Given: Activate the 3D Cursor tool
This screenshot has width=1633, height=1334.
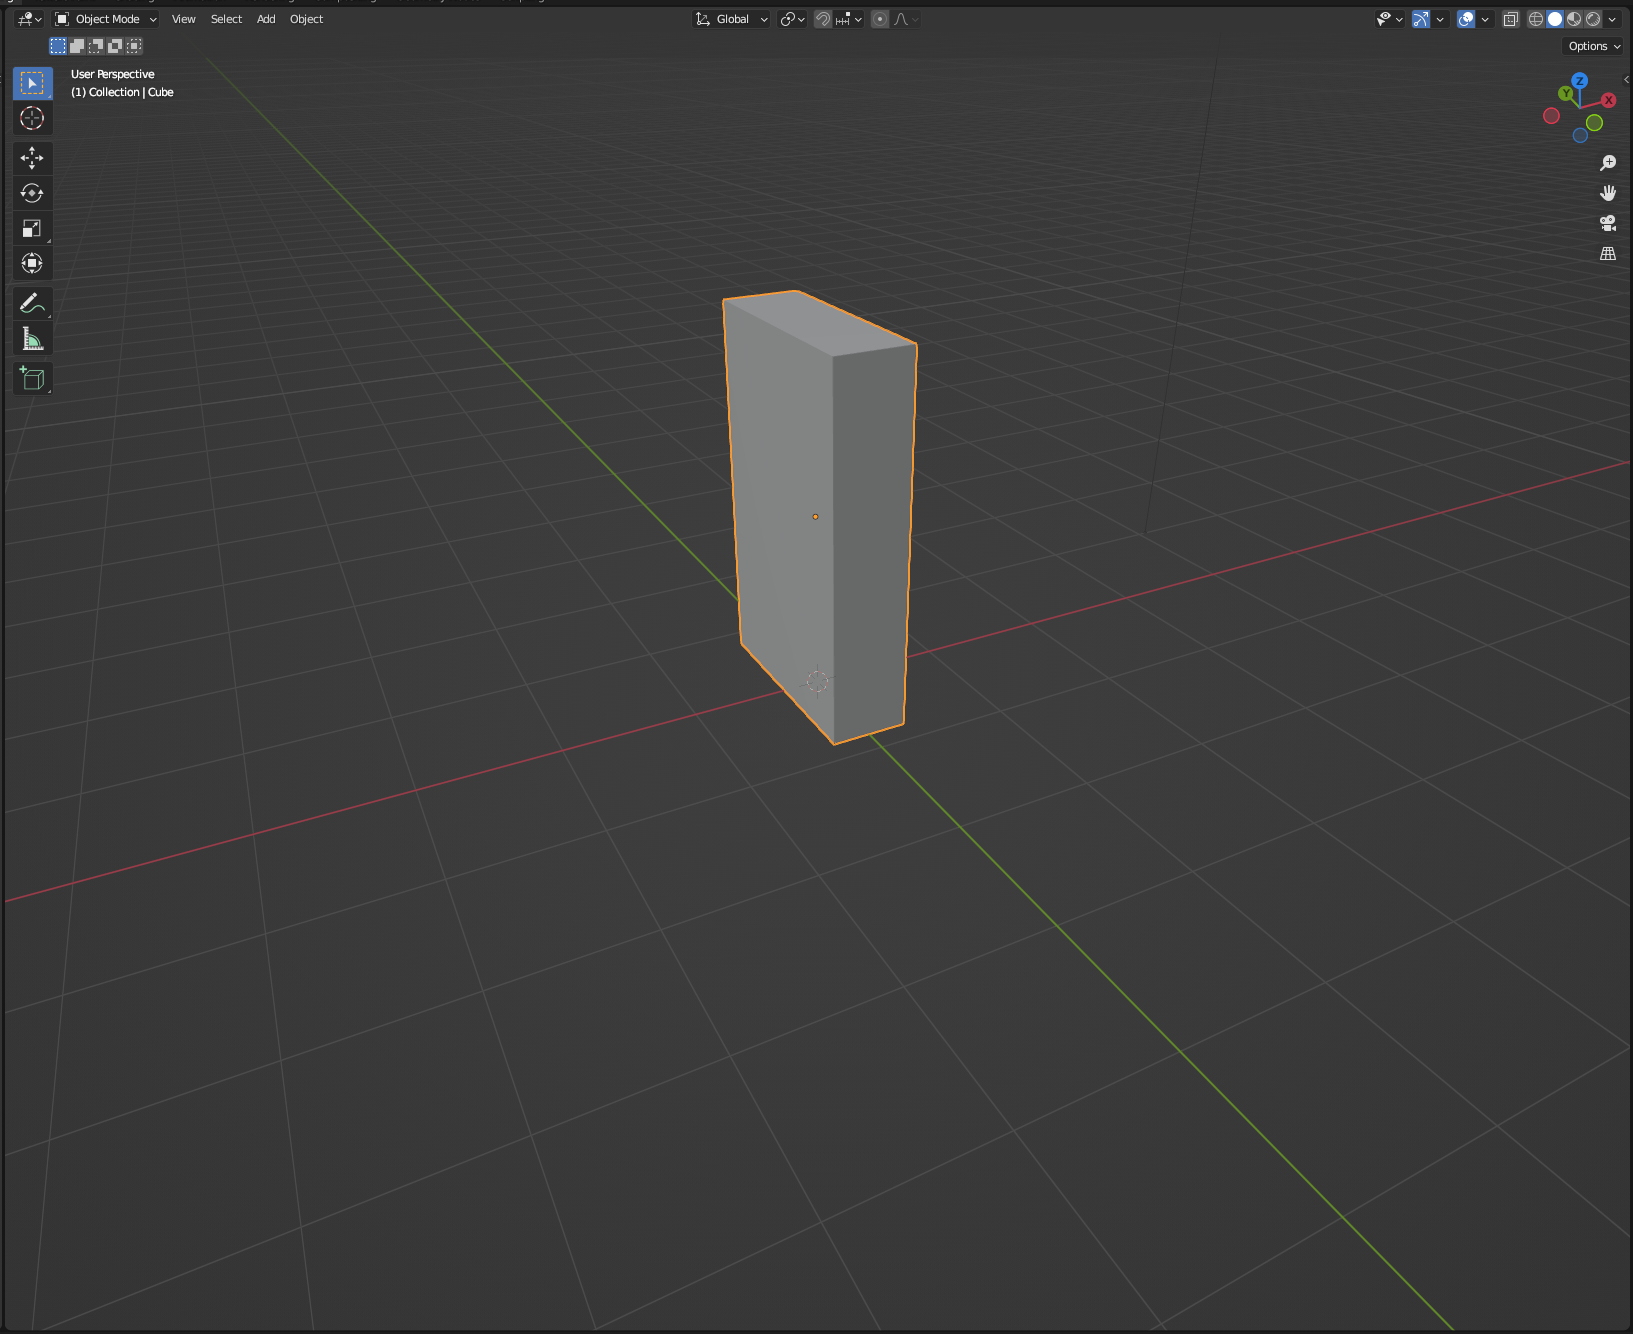Looking at the screenshot, I should tap(32, 118).
